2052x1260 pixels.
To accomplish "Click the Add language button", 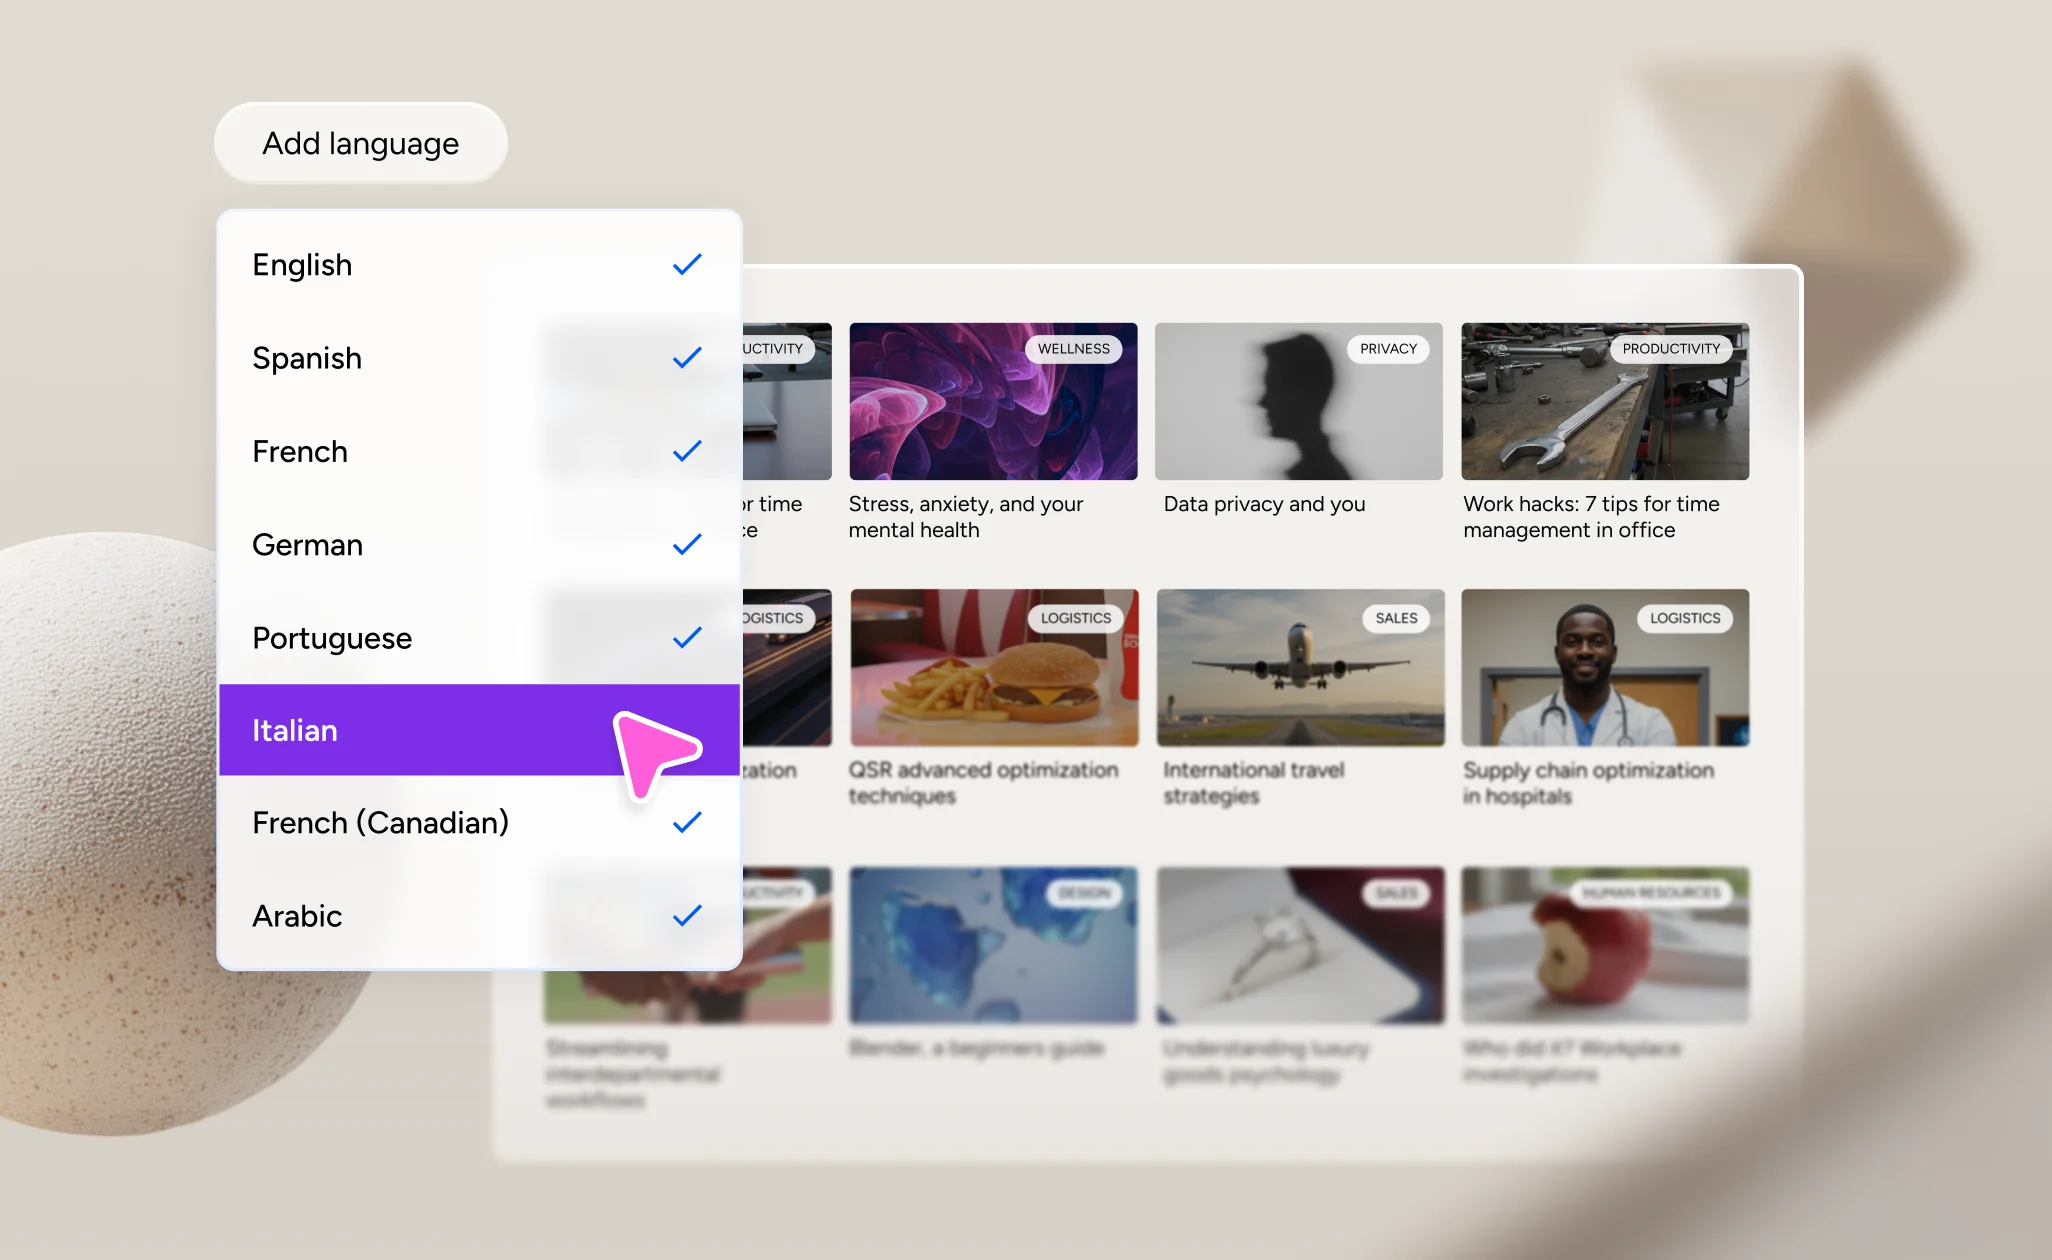I will click(x=361, y=143).
